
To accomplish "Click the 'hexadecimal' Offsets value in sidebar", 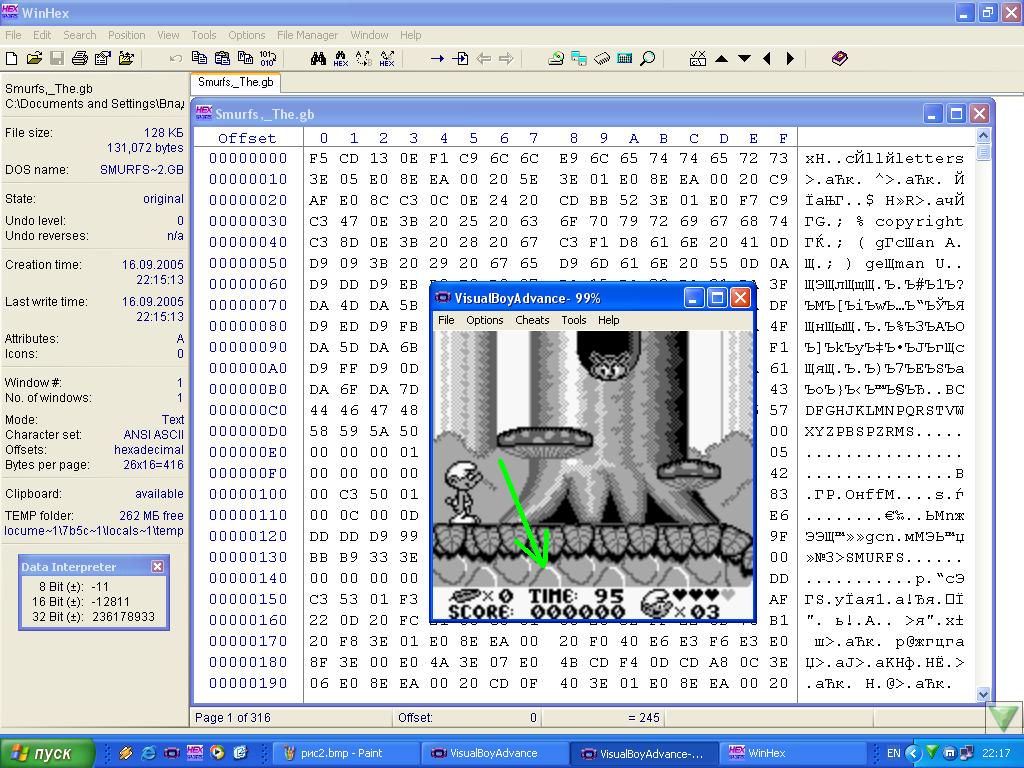I will pyautogui.click(x=149, y=450).
